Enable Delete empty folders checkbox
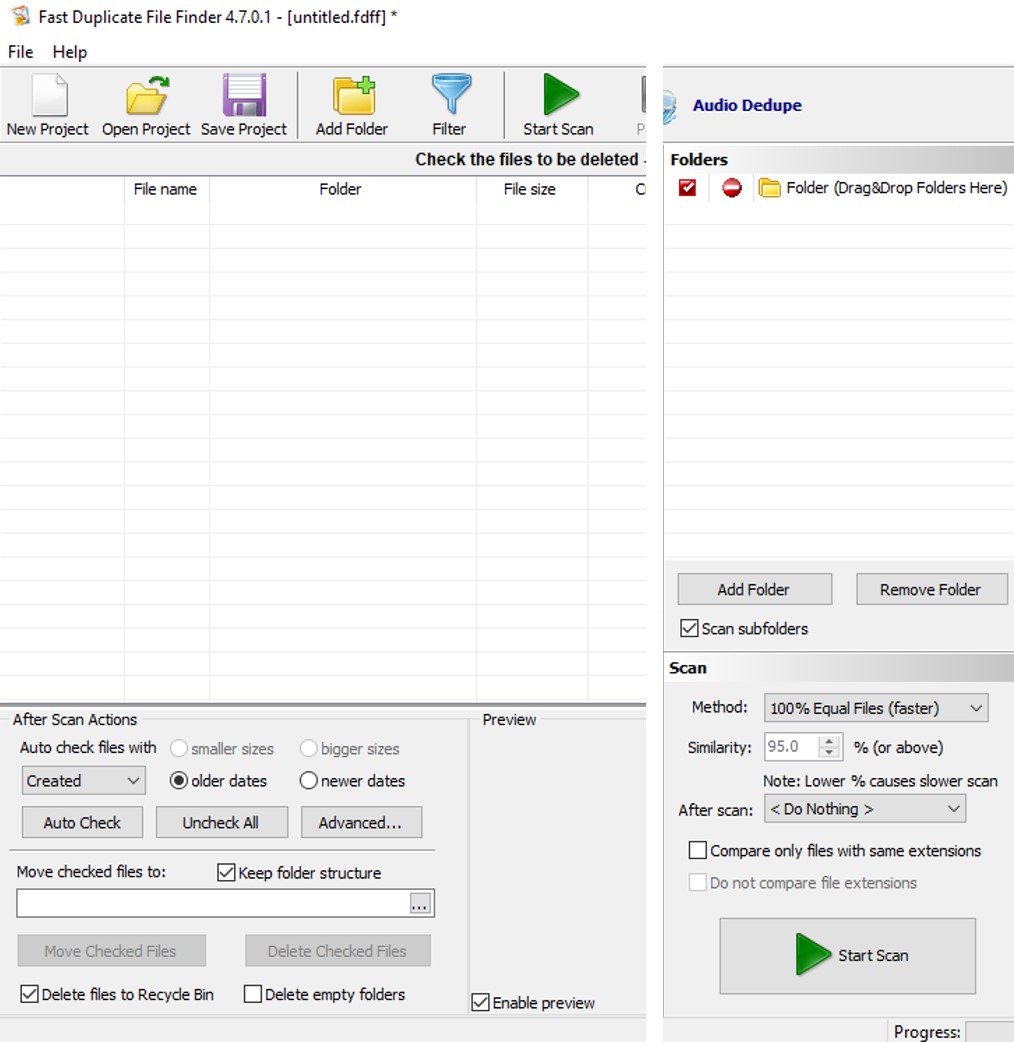This screenshot has height=1042, width=1014. (x=253, y=994)
